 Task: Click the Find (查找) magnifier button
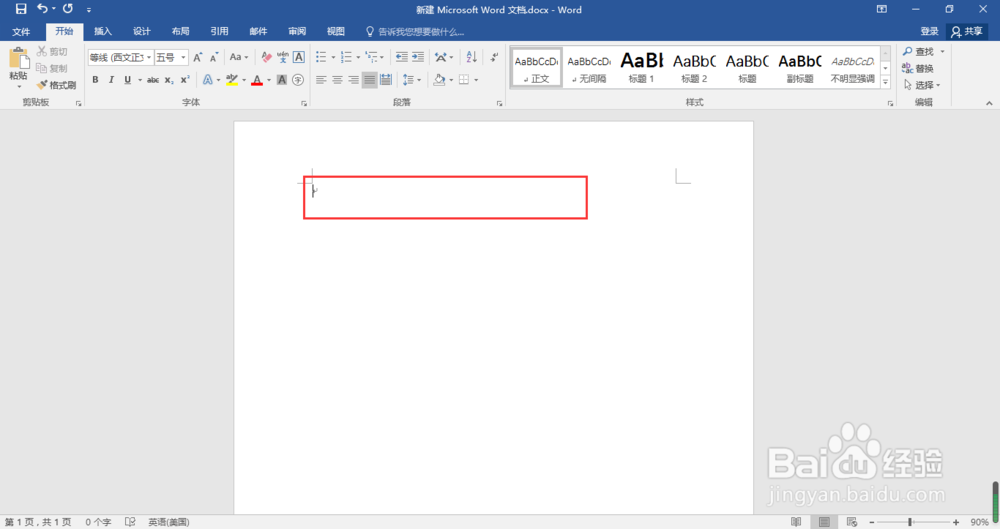coord(918,52)
